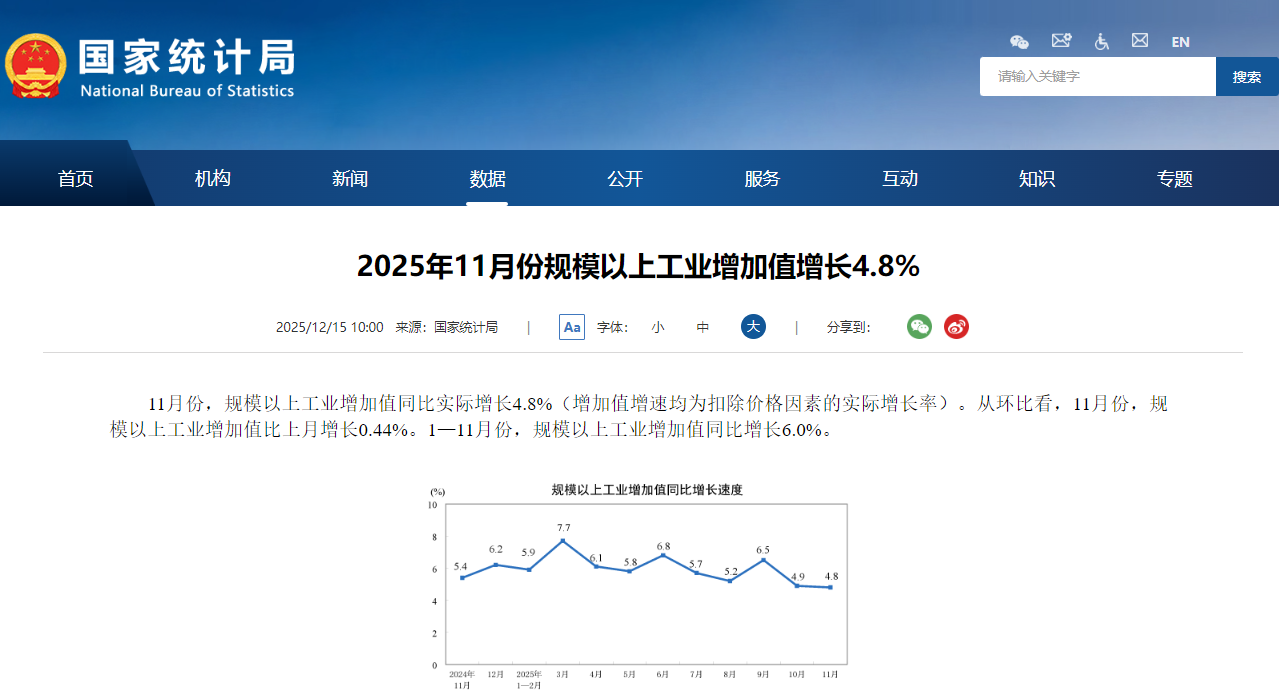Share the article via the Weibo icon

pyautogui.click(x=955, y=326)
